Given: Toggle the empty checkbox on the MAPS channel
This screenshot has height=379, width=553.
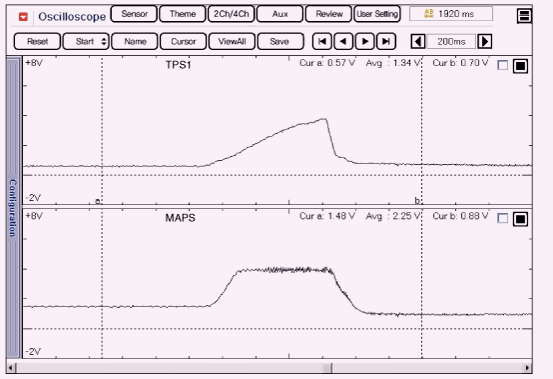Looking at the screenshot, I should click(x=503, y=219).
